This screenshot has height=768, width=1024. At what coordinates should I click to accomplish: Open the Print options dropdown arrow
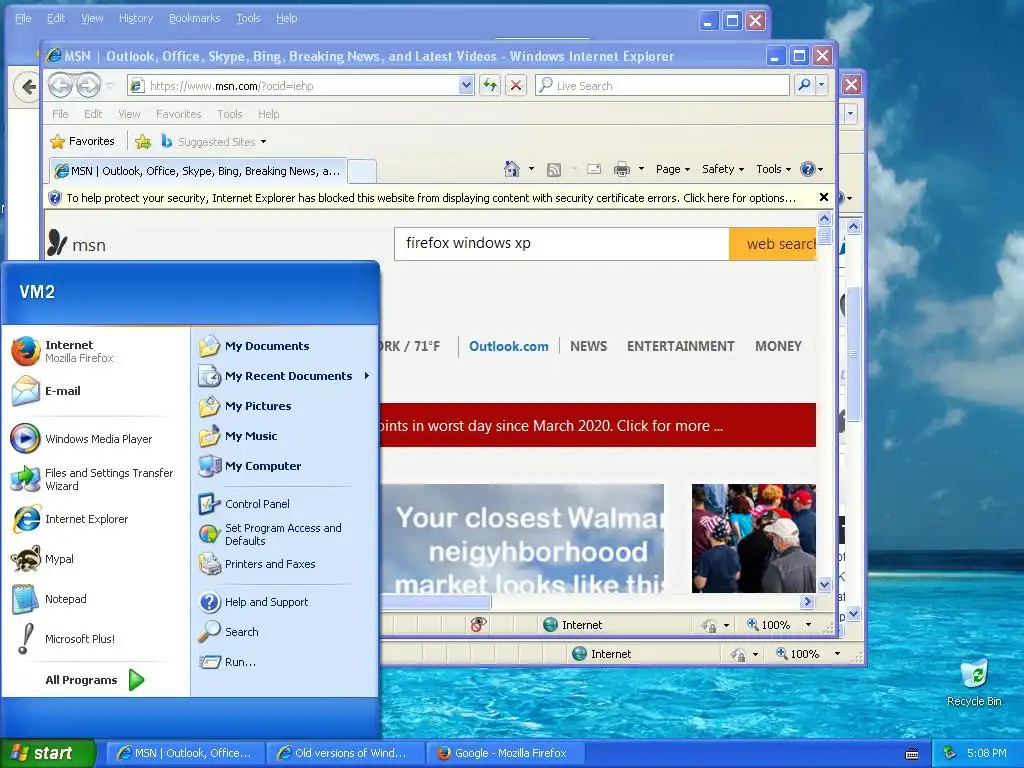pyautogui.click(x=641, y=169)
